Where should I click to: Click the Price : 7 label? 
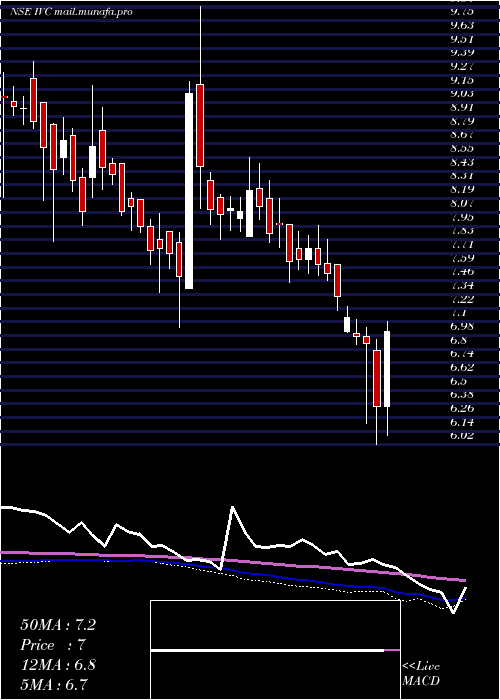(x=52, y=645)
